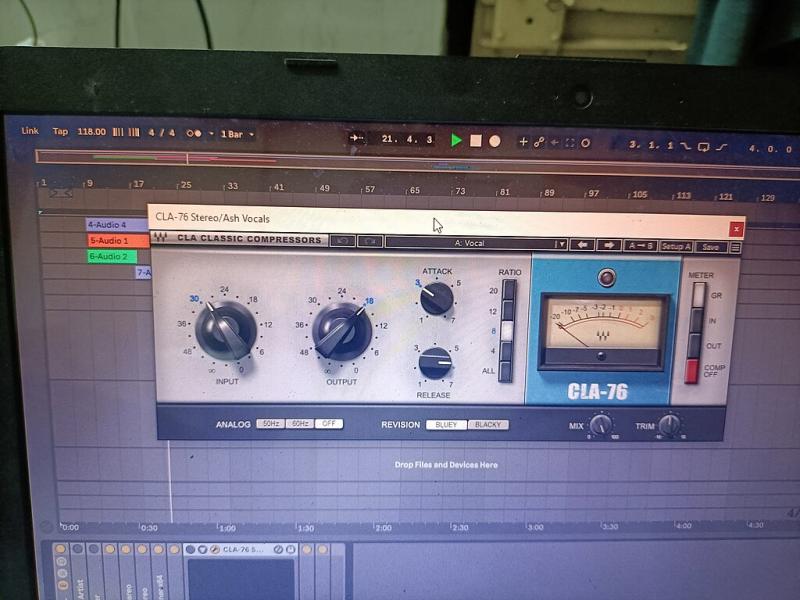
Task: Click the 3. 1. 1 loop start field
Action: [x=653, y=145]
